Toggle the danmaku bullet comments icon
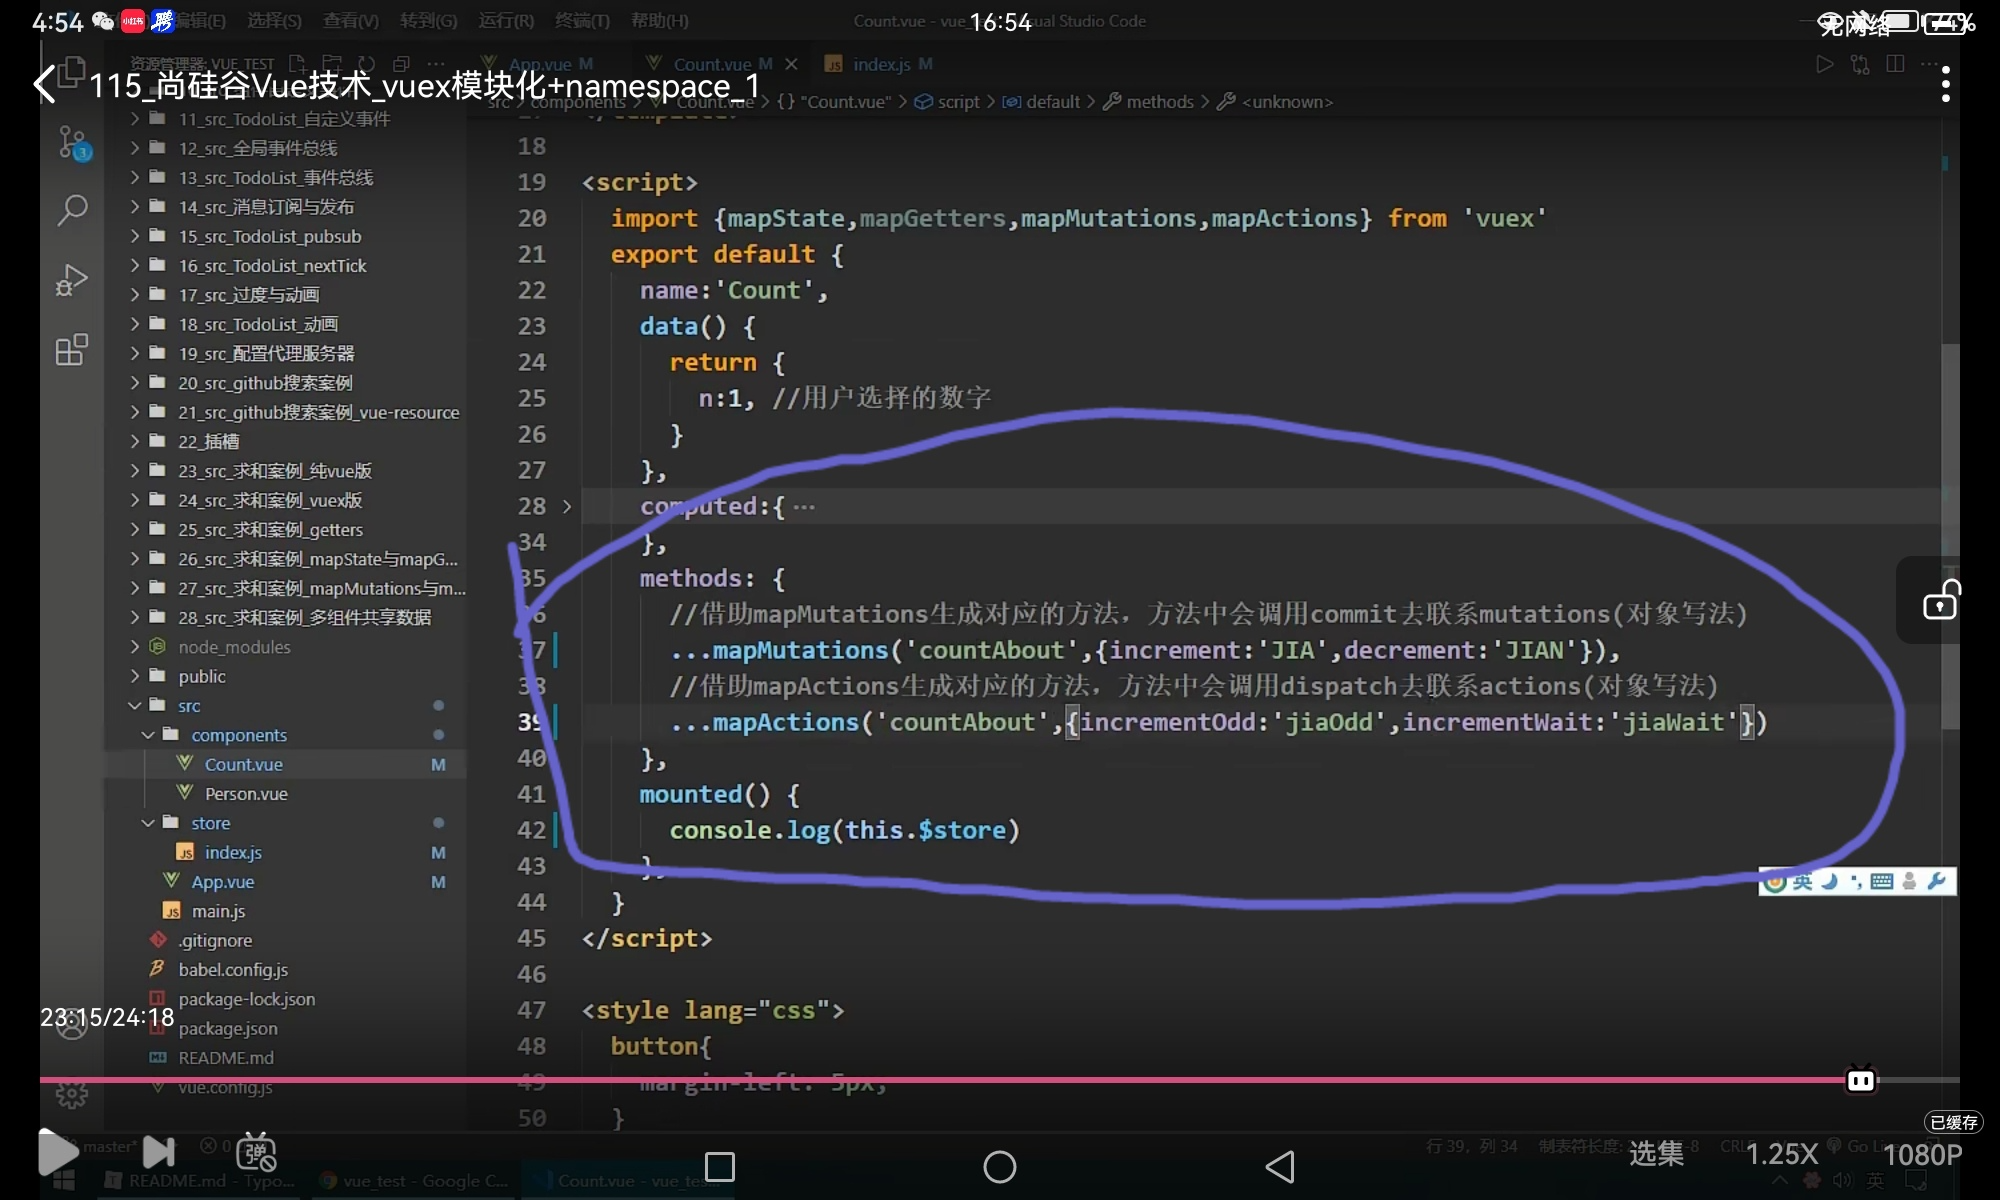 (256, 1153)
